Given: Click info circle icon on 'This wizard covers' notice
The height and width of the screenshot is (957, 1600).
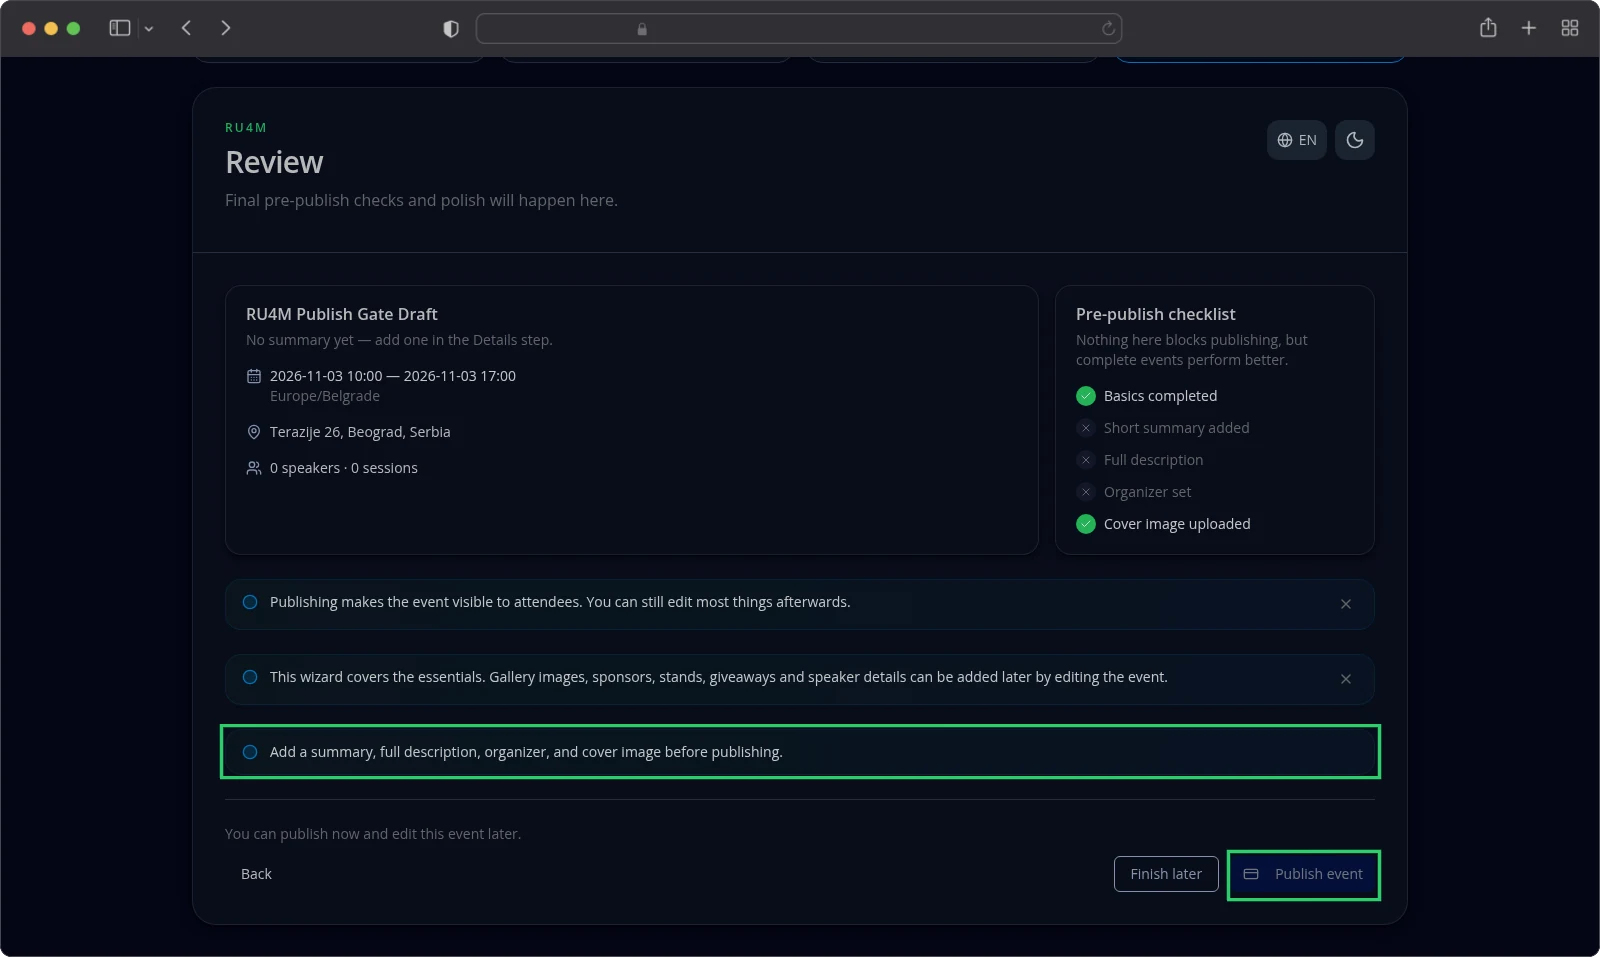Looking at the screenshot, I should click(250, 677).
